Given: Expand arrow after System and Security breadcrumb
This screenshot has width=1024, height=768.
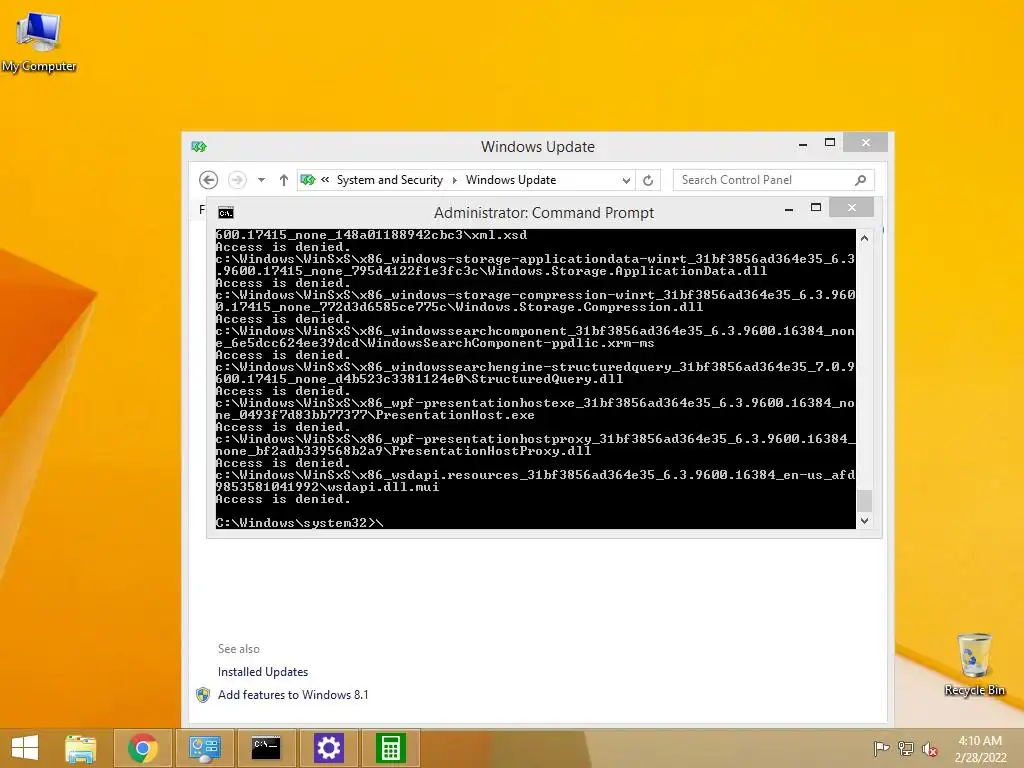Looking at the screenshot, I should point(455,180).
